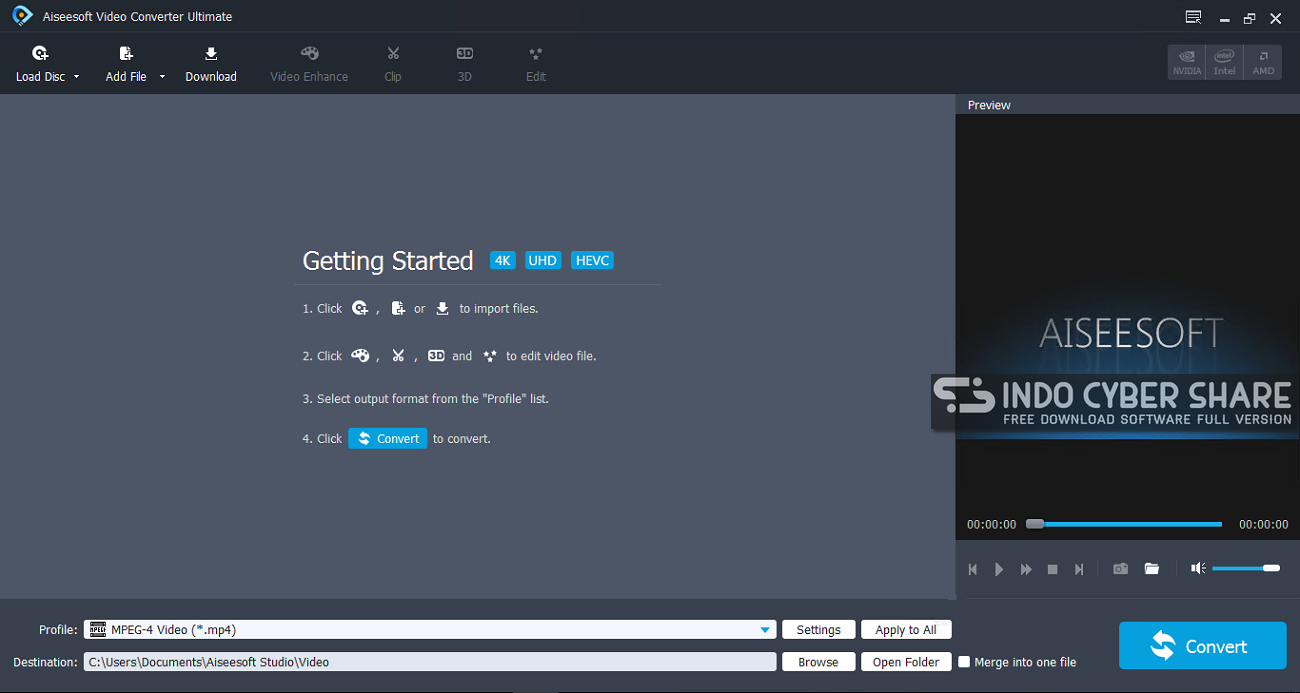
Task: Enable Merge into one file
Action: [964, 662]
